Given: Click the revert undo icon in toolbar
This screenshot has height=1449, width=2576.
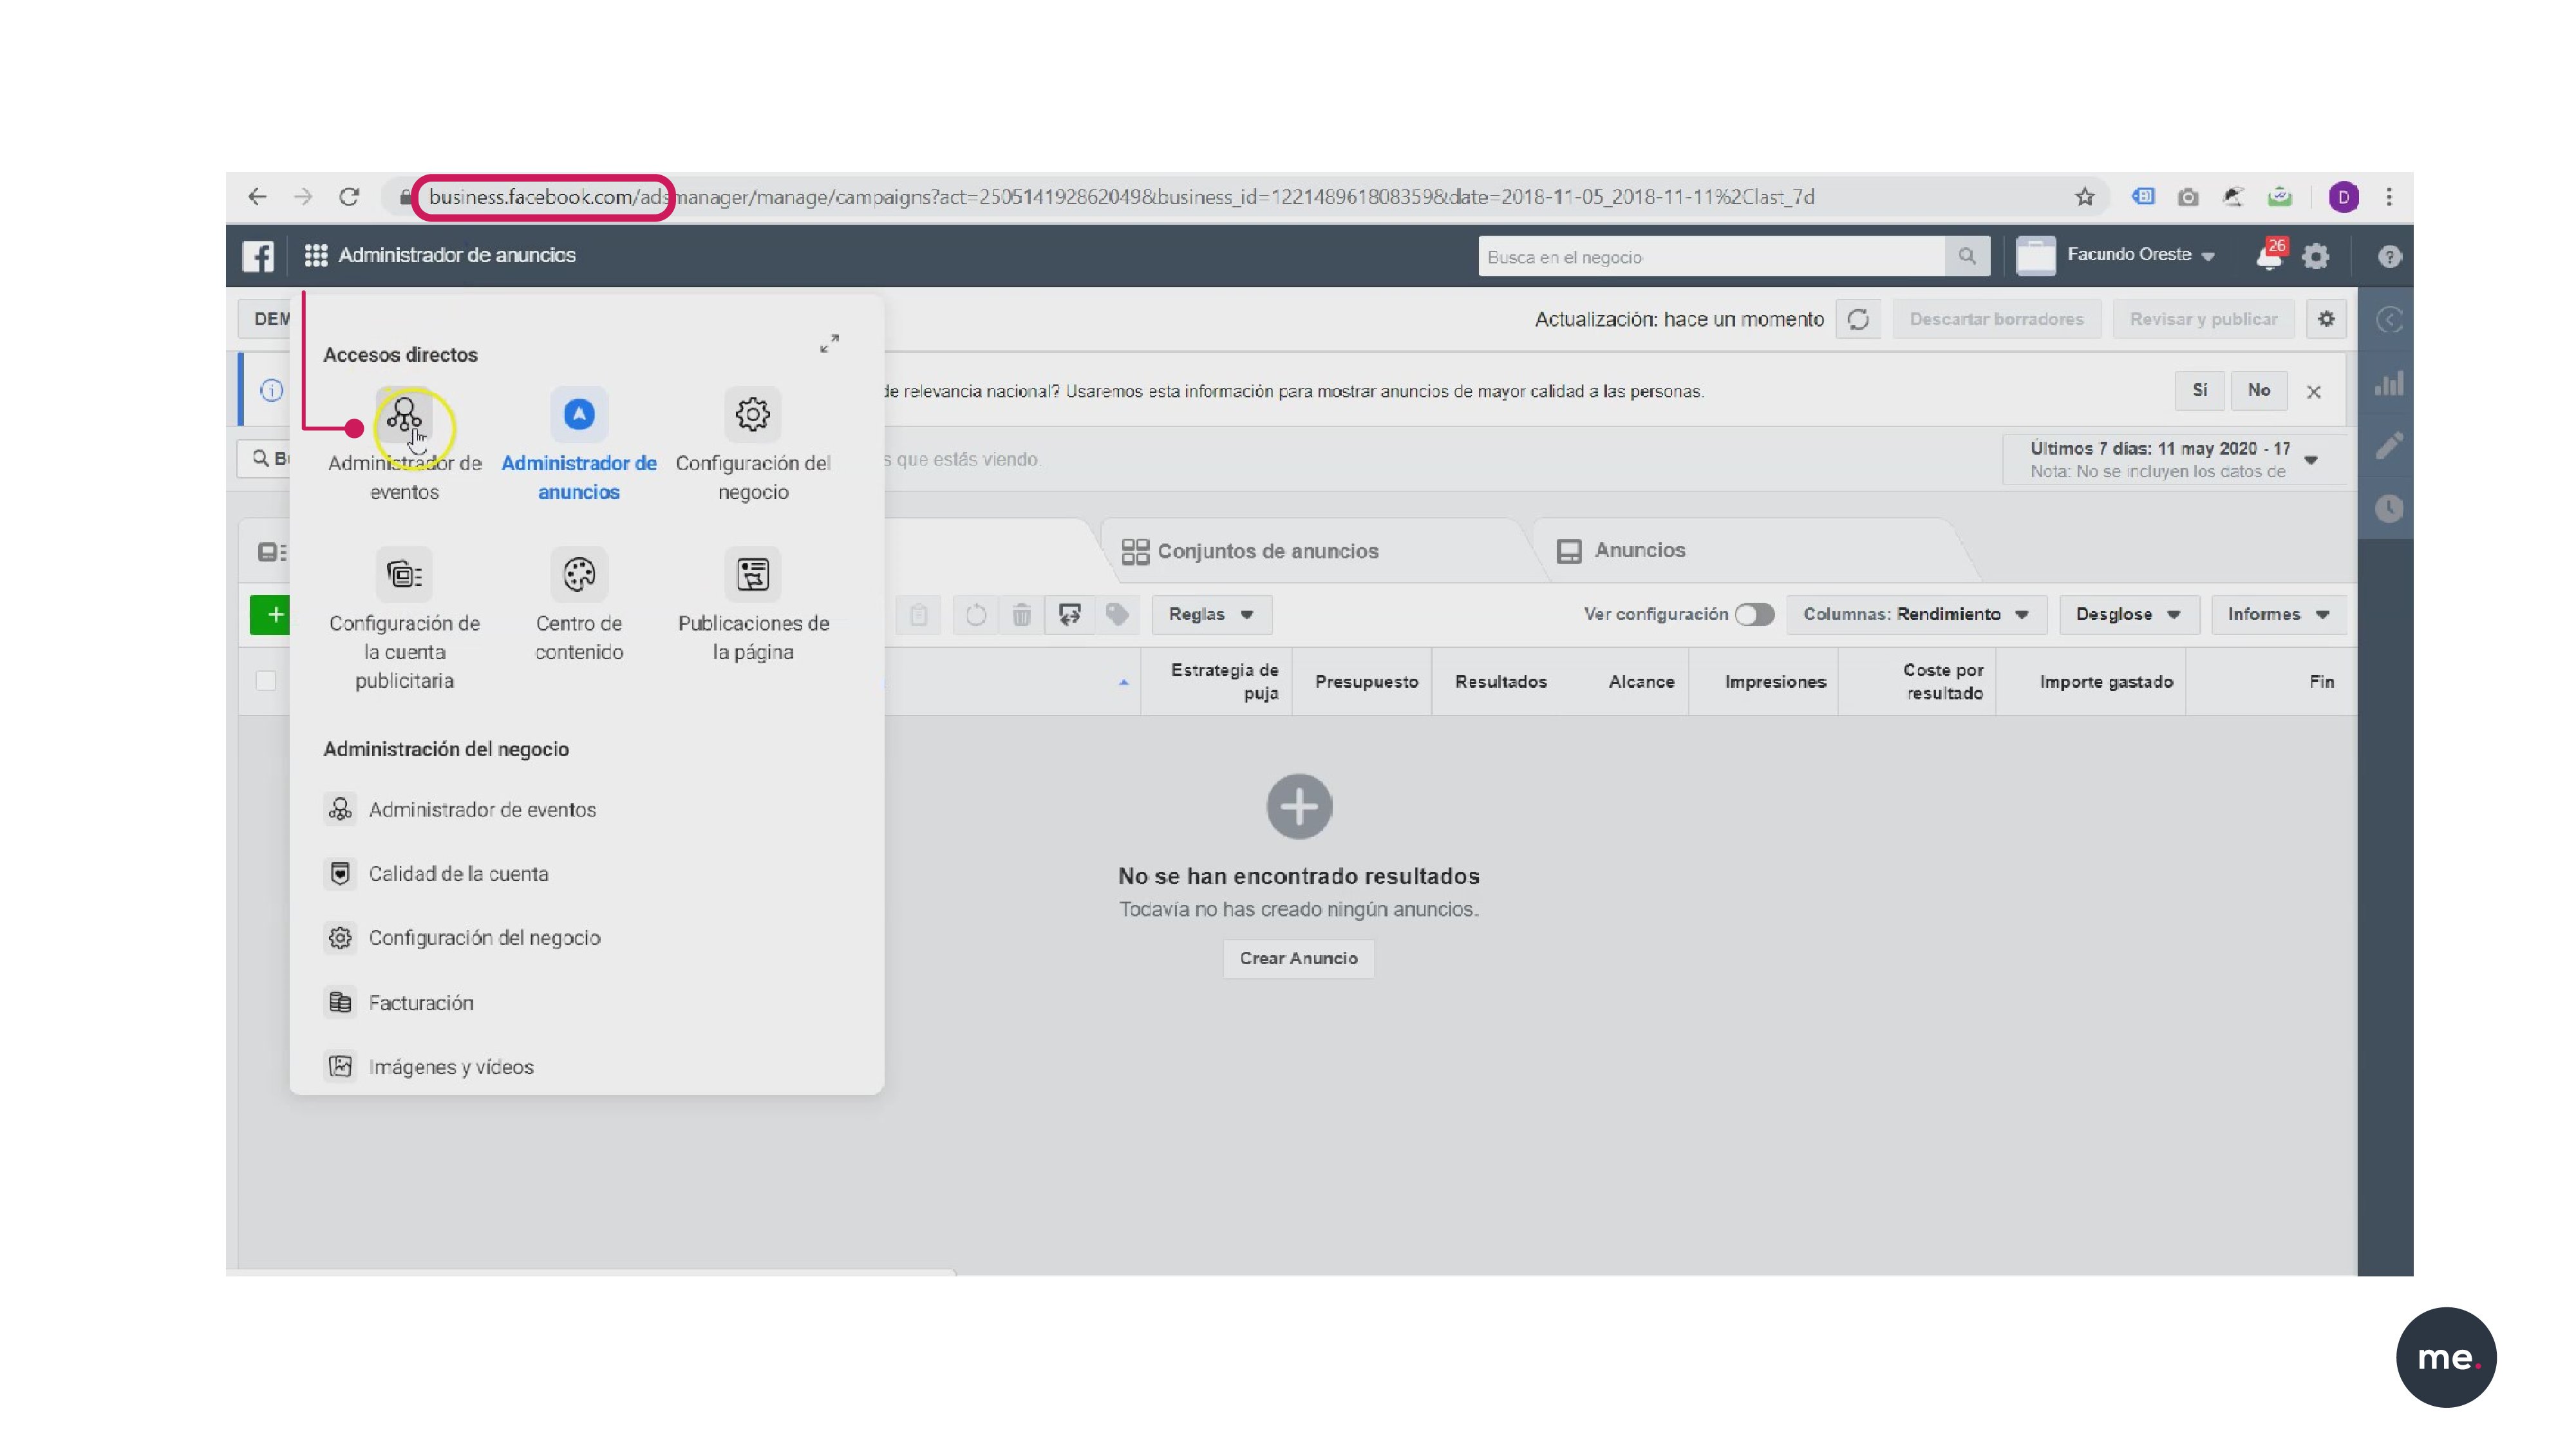Looking at the screenshot, I should point(975,614).
